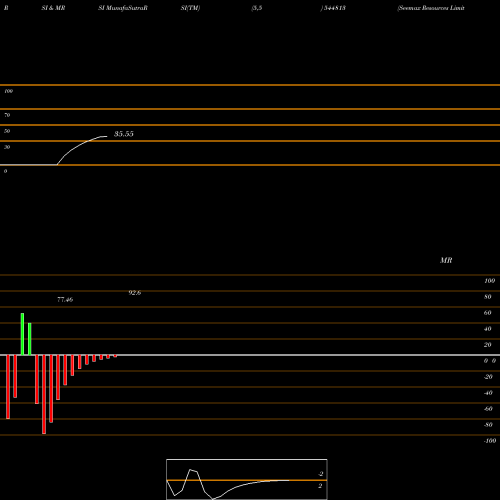Image resolution: width=500 pixels, height=500 pixels.
Task: Click the 92.6 value label
Action: (x=135, y=293)
